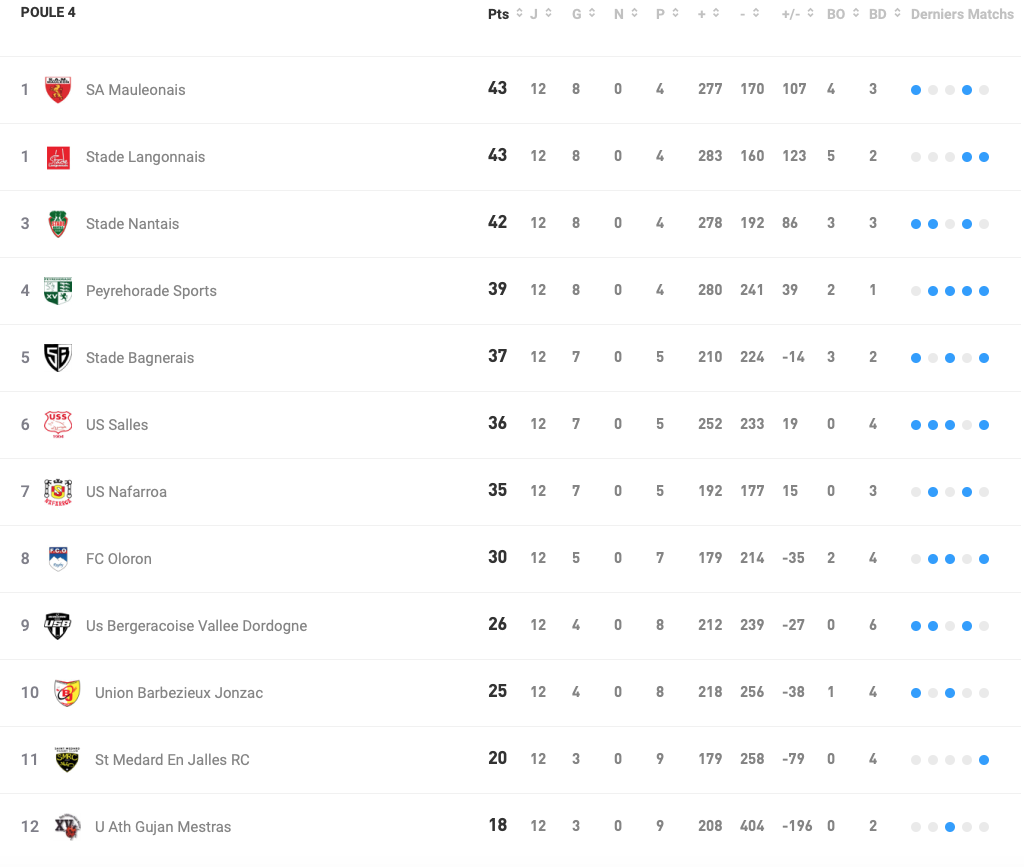
Task: Click the US Salles club crest
Action: point(58,424)
